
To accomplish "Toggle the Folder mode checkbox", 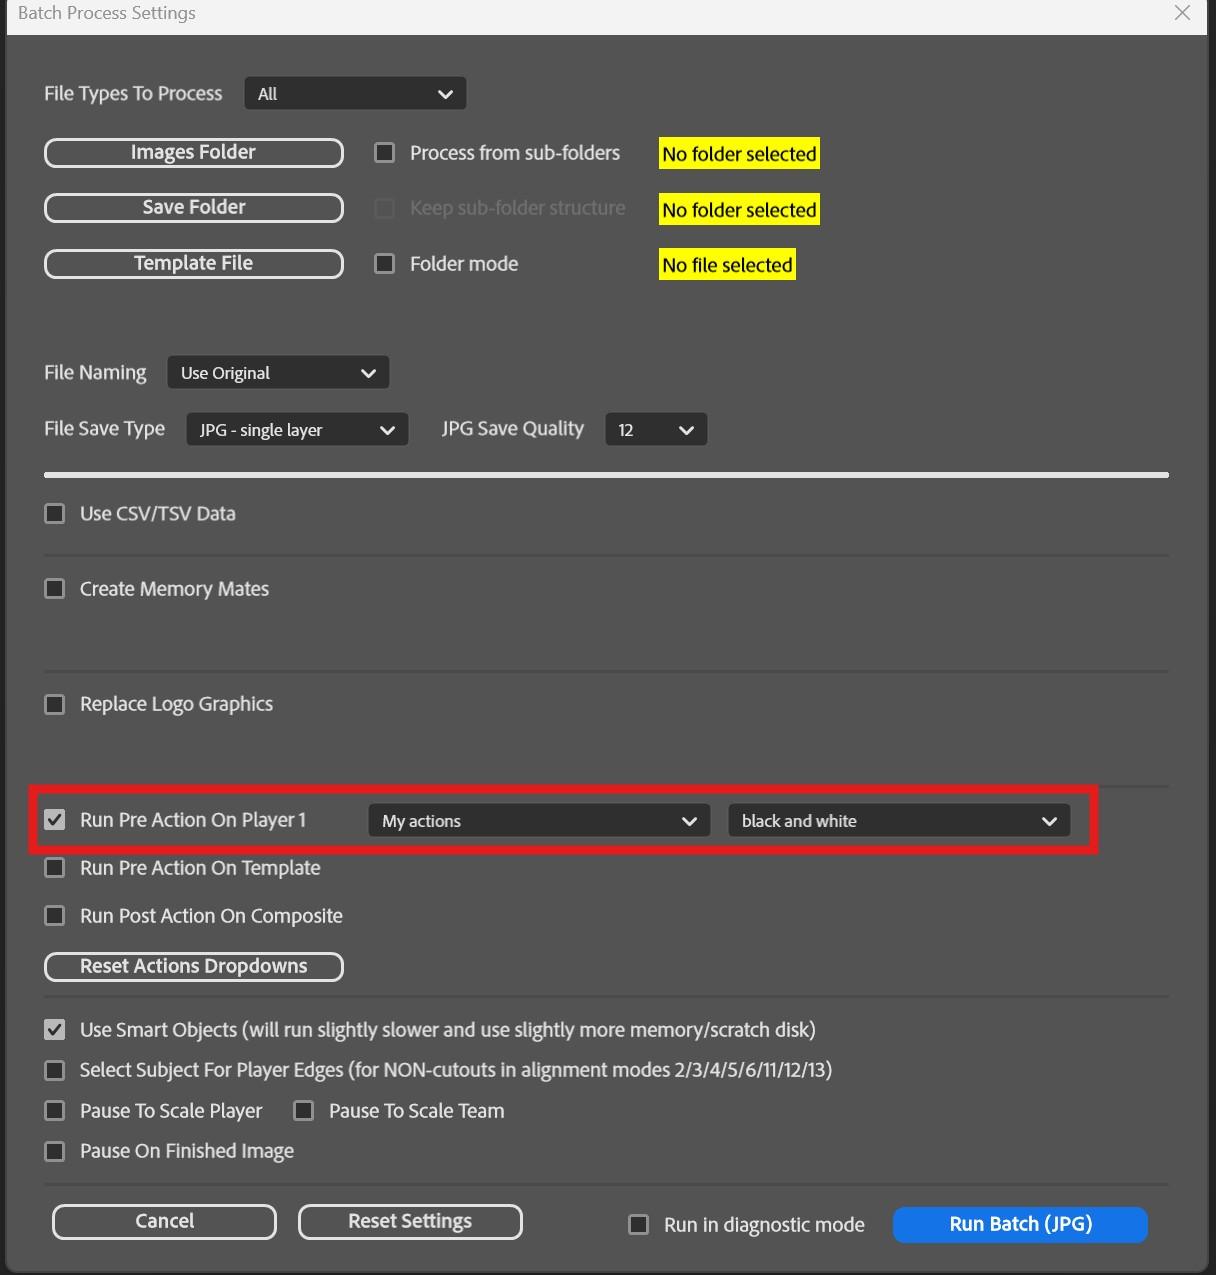I will point(385,264).
